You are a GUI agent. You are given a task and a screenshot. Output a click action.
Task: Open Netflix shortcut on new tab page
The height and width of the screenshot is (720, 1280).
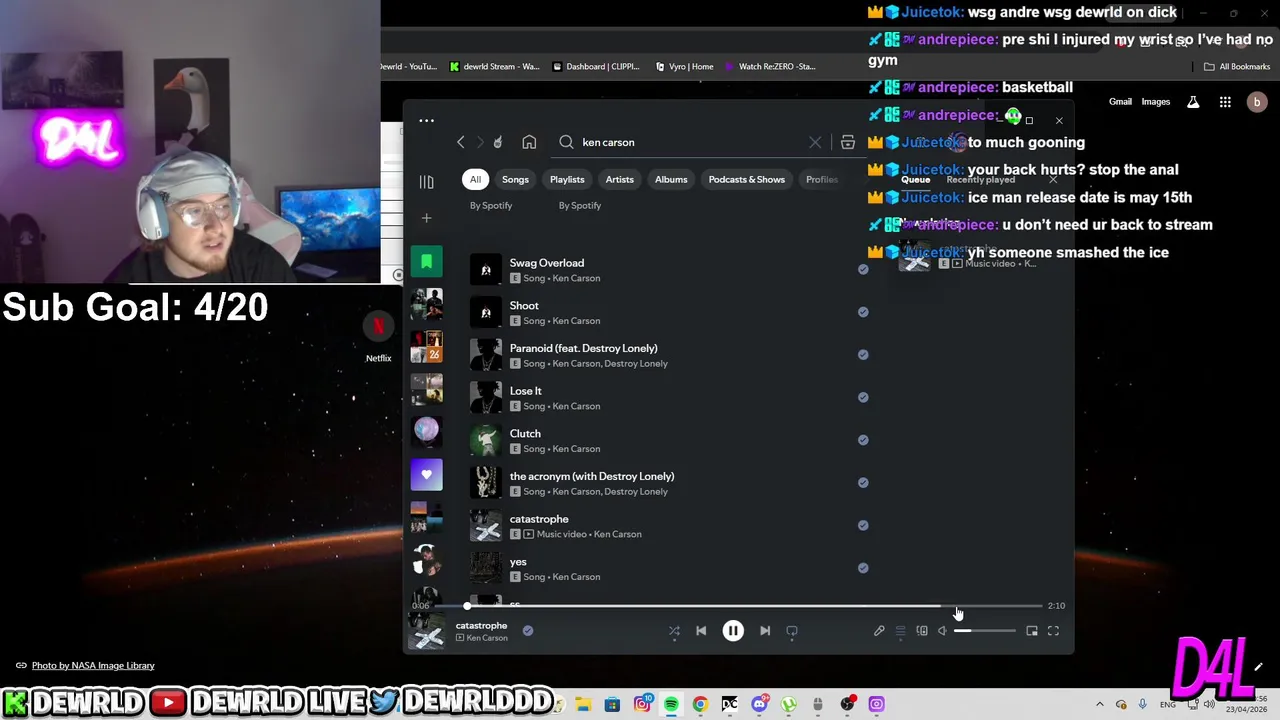pos(378,337)
